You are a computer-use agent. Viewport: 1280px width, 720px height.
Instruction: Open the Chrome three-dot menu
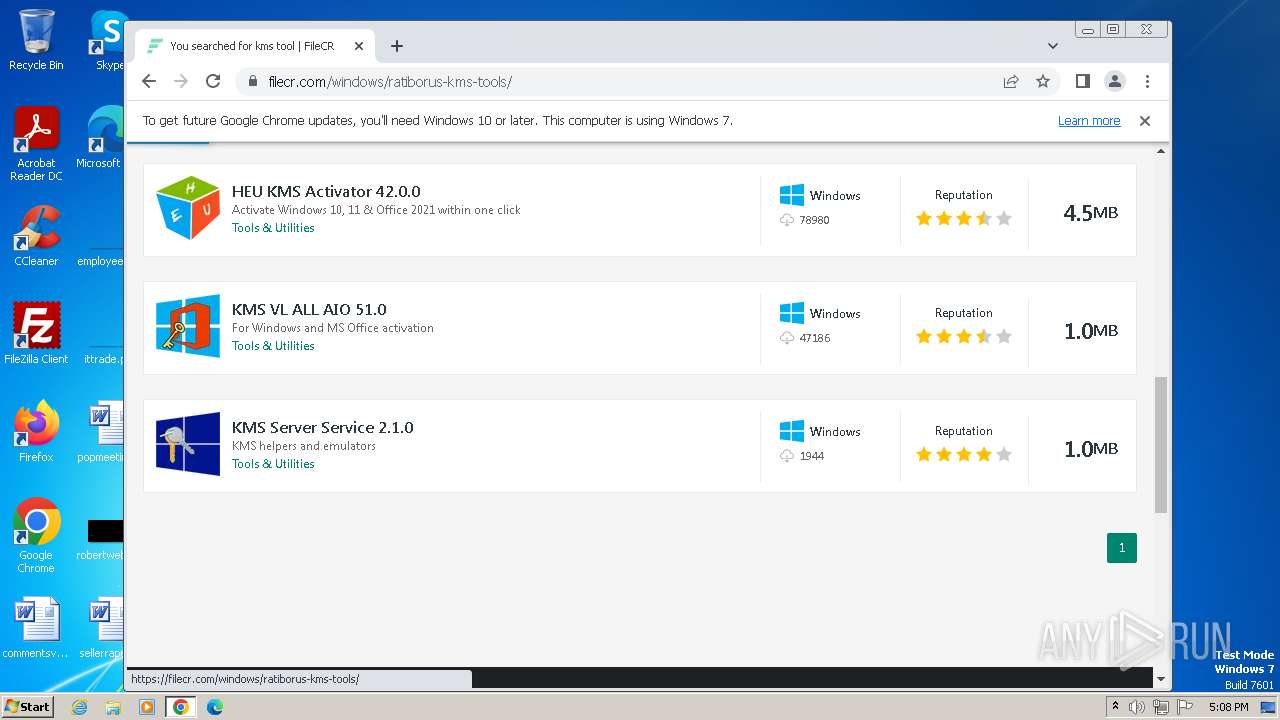(x=1147, y=81)
